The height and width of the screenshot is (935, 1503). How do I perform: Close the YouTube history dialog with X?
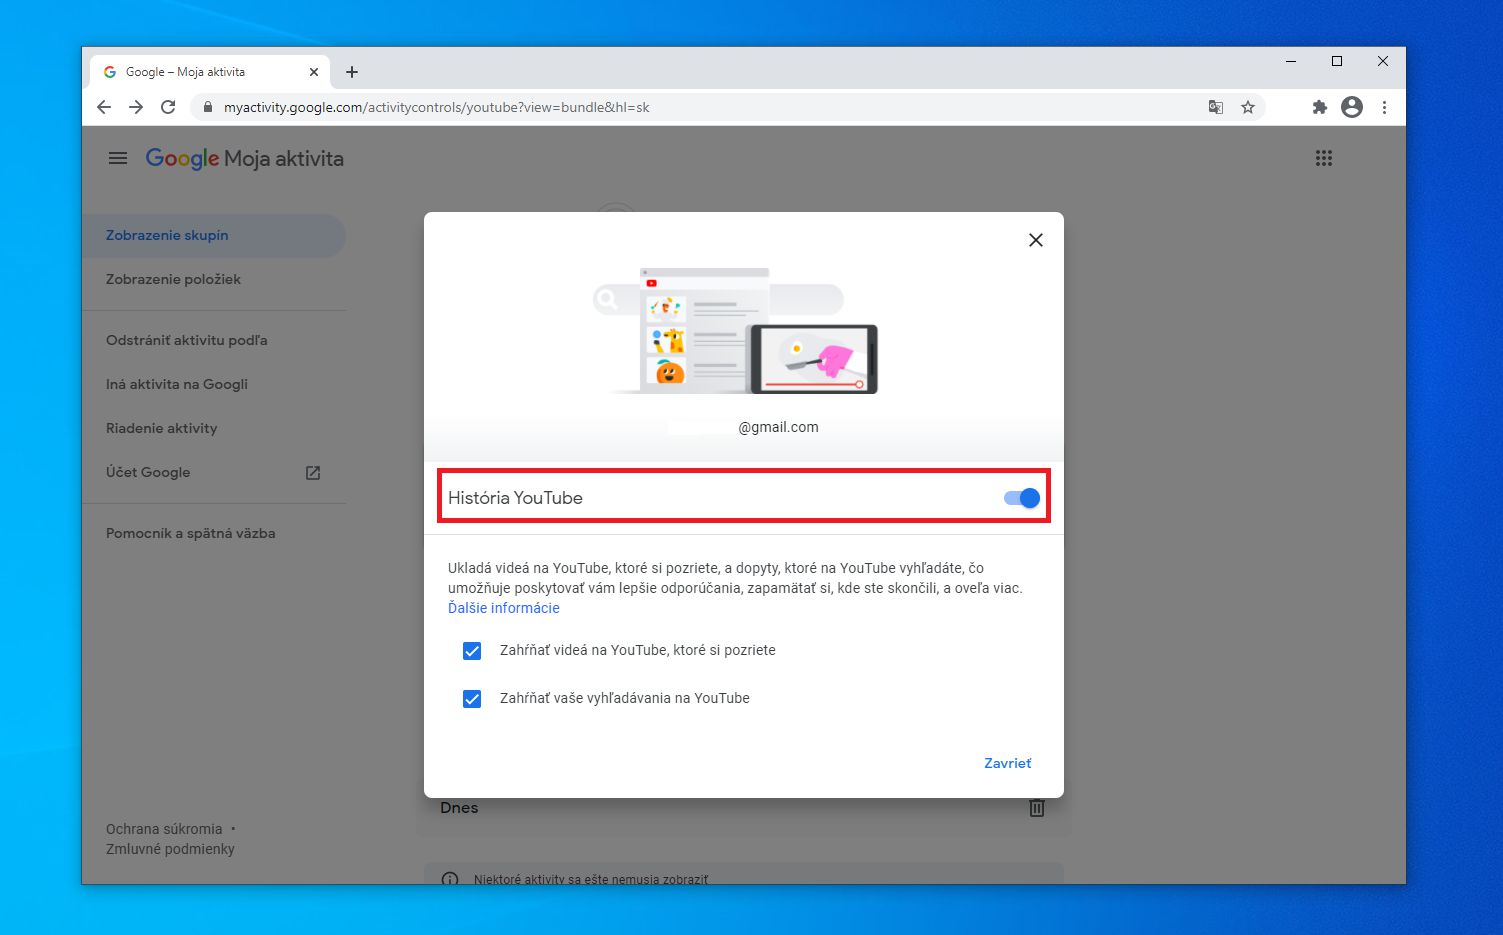(1036, 240)
